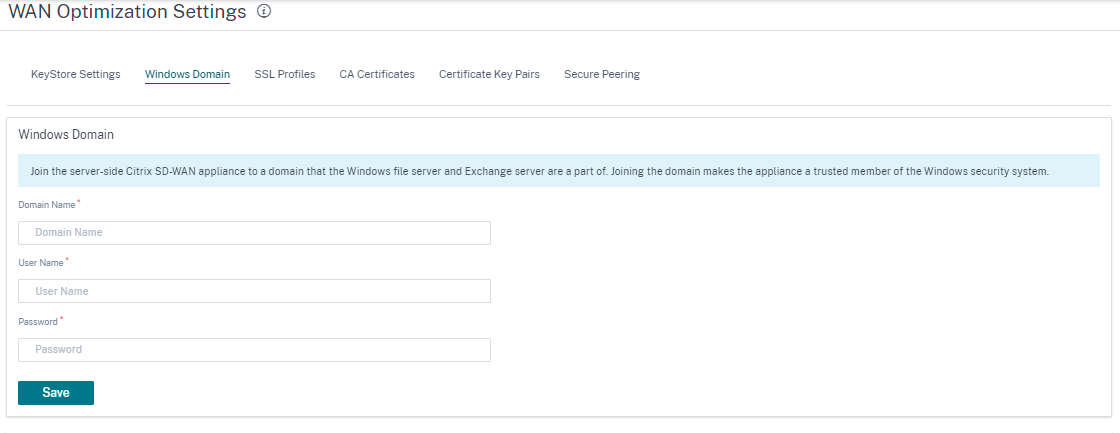This screenshot has height=433, width=1120.
Task: Click the User Name field label
Action: click(x=41, y=264)
